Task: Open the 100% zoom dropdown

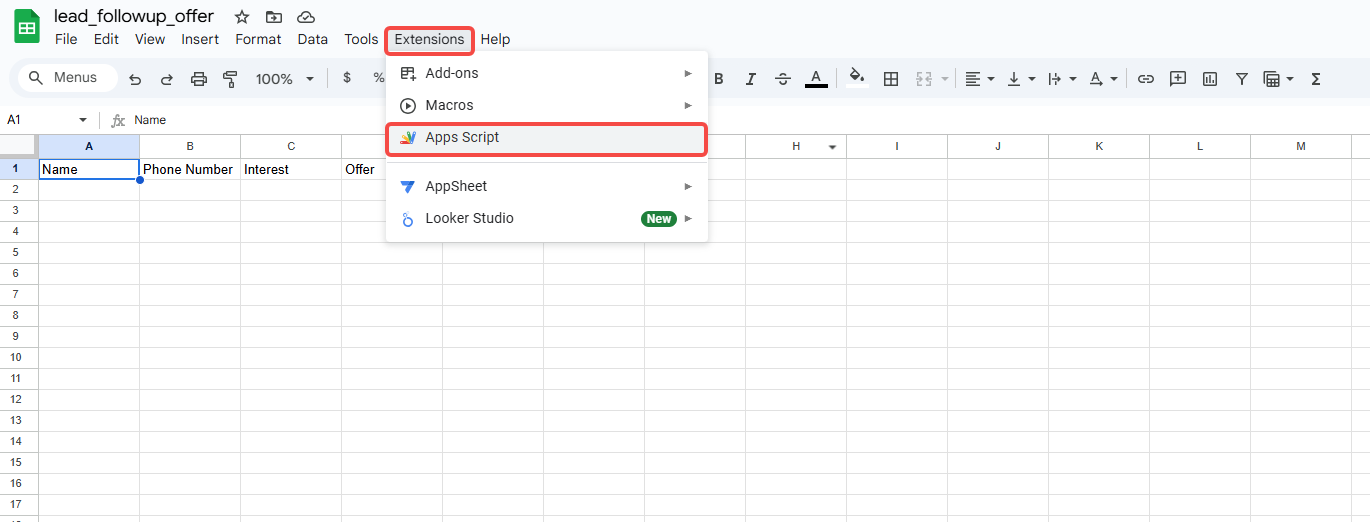Action: [x=285, y=78]
